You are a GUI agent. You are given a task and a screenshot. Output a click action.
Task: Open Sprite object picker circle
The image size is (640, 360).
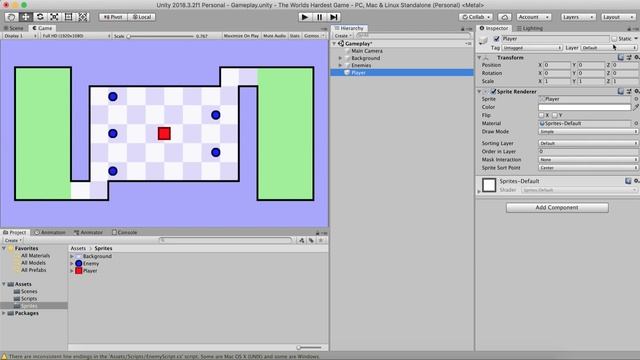point(636,99)
